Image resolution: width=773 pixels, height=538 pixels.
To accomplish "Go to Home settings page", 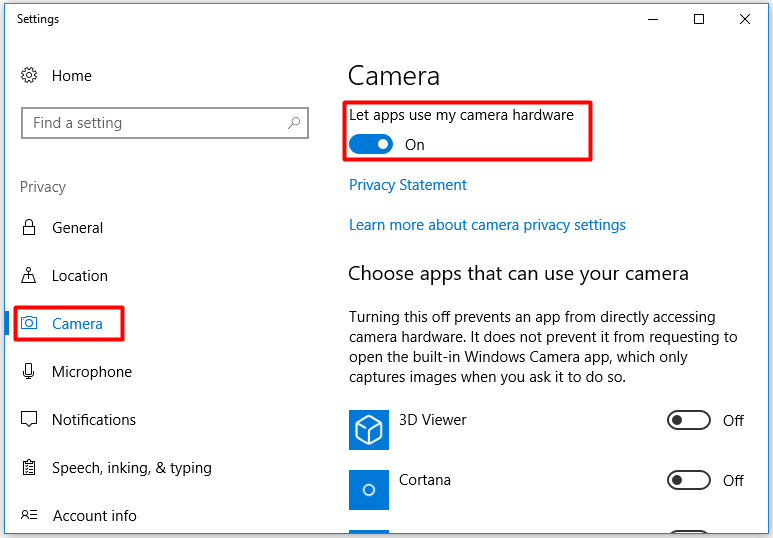I will (72, 76).
